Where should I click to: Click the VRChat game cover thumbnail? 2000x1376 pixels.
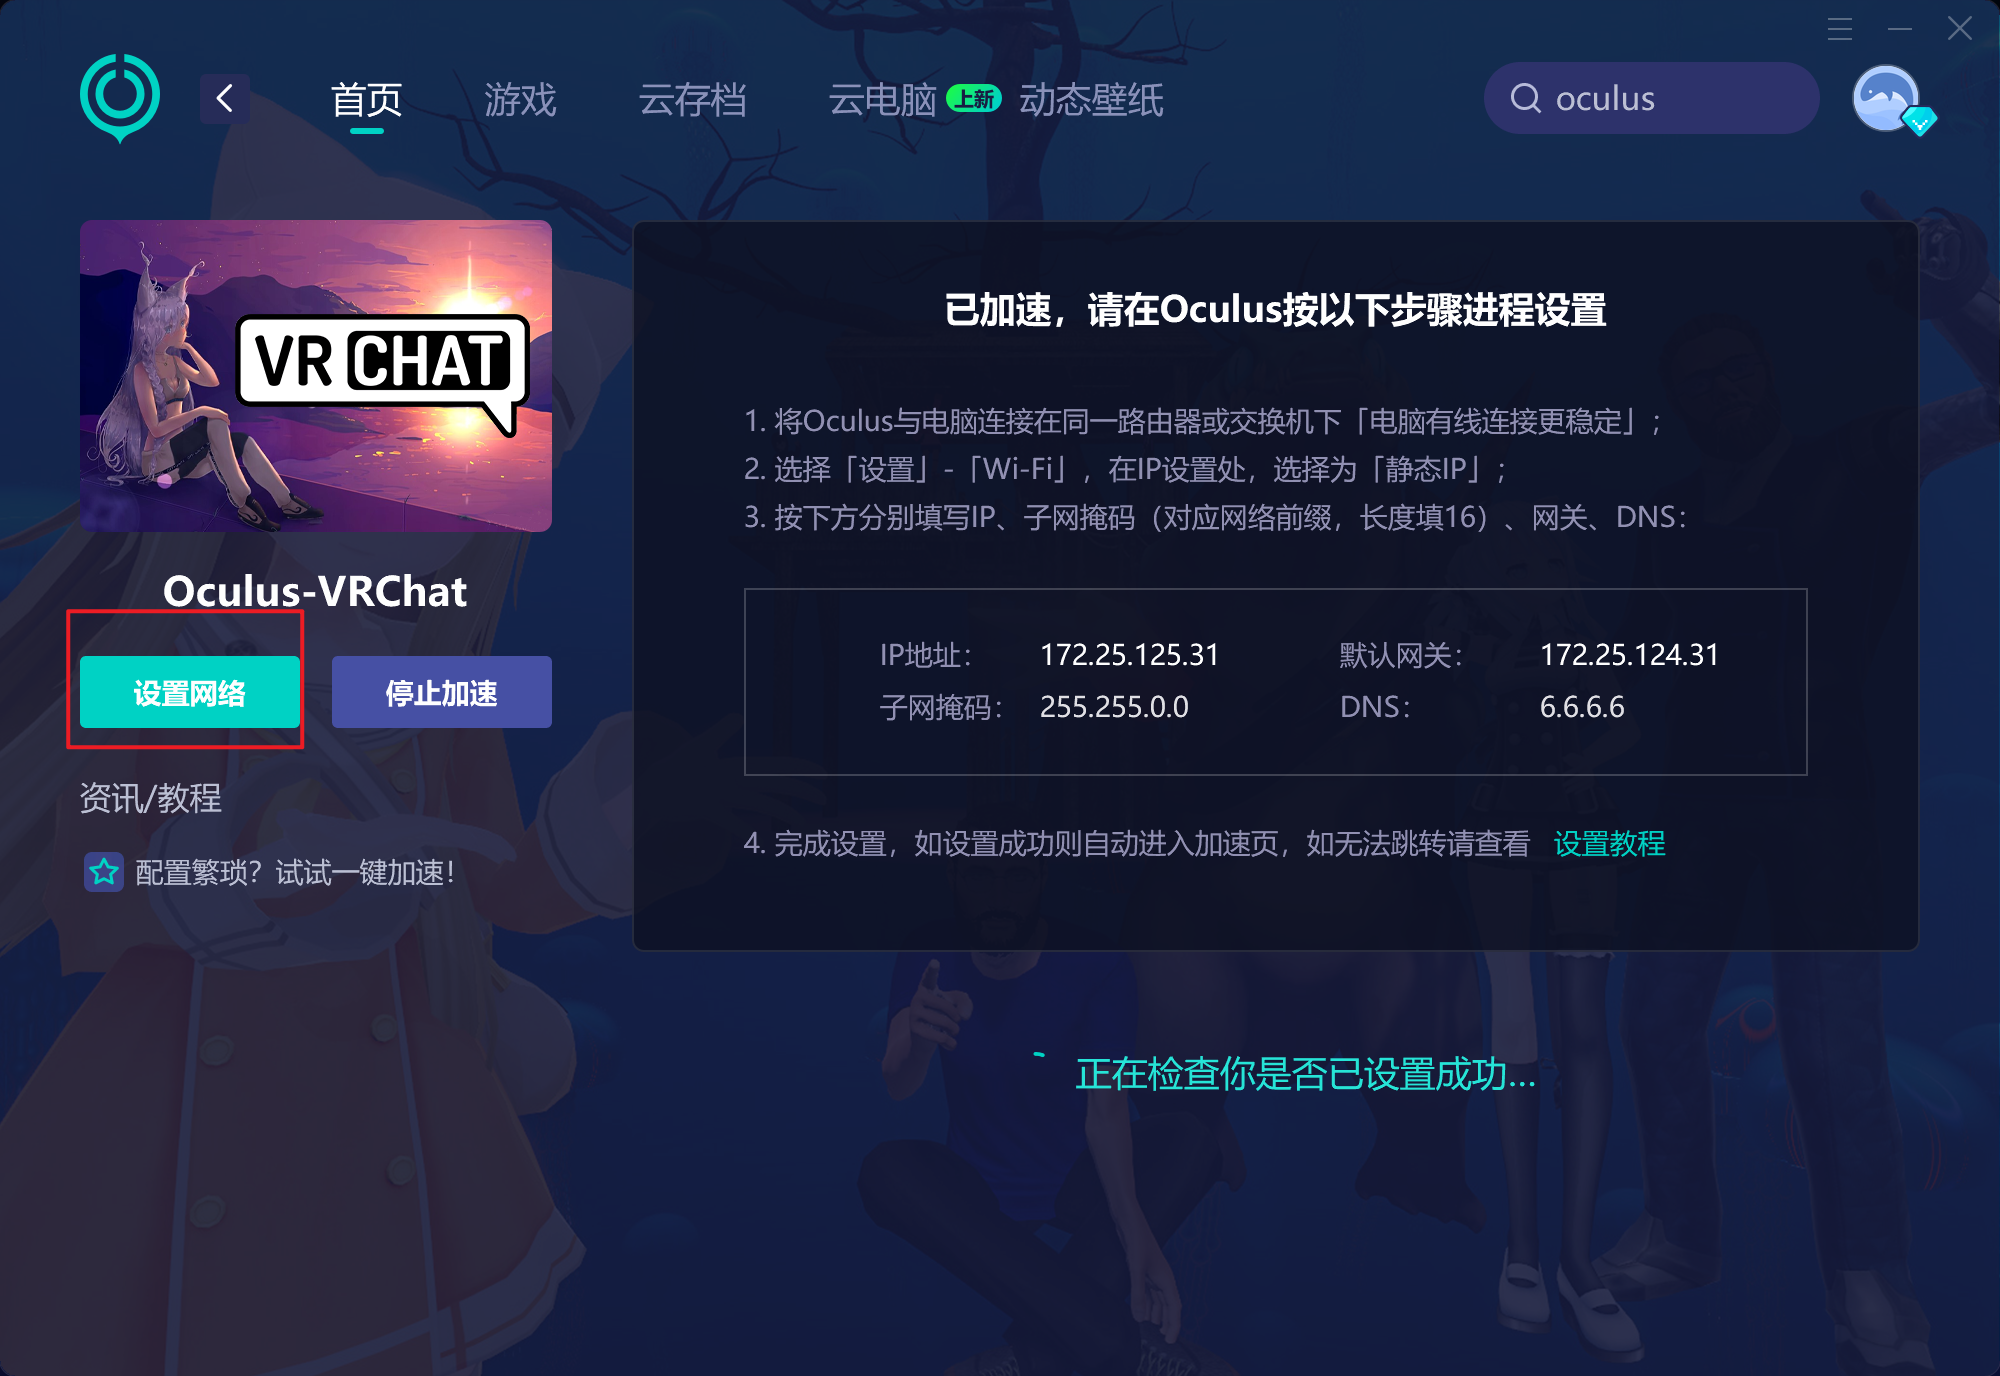(316, 375)
